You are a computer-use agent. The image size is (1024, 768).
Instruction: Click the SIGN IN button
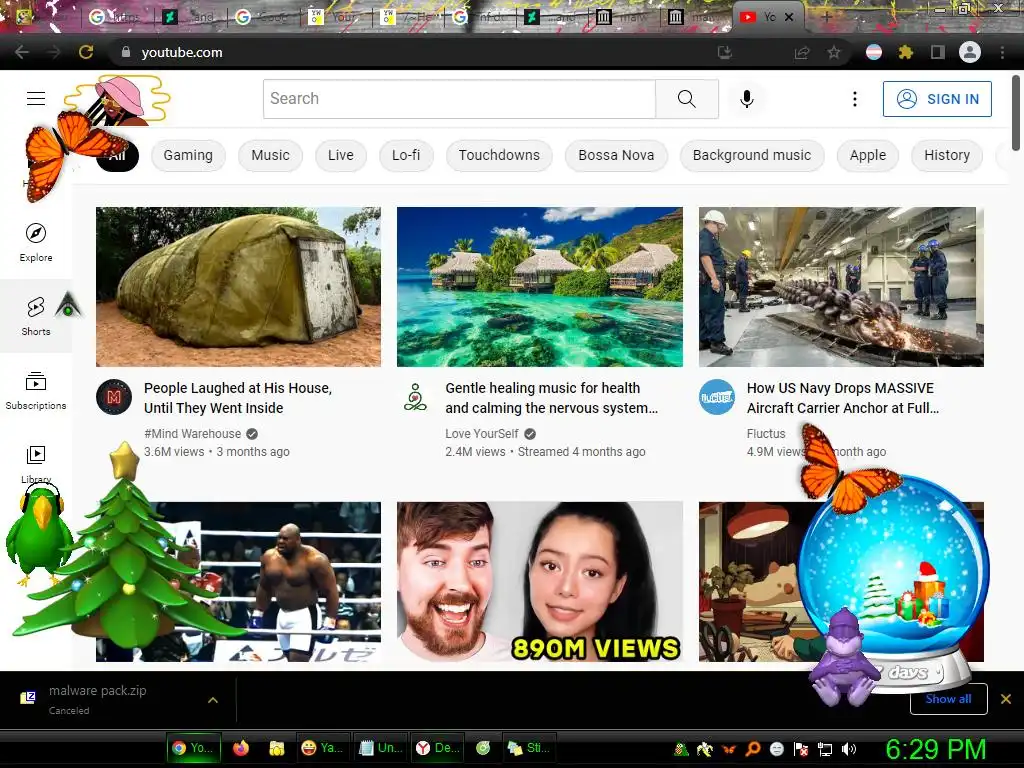coord(937,99)
